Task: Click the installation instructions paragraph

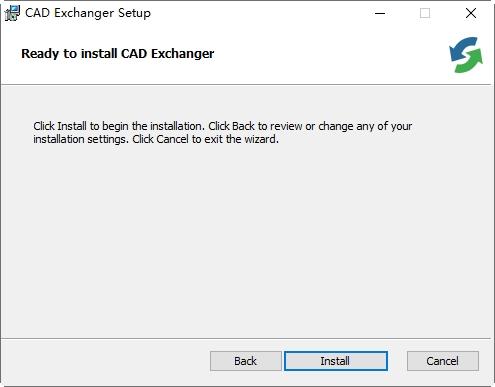Action: click(222, 133)
